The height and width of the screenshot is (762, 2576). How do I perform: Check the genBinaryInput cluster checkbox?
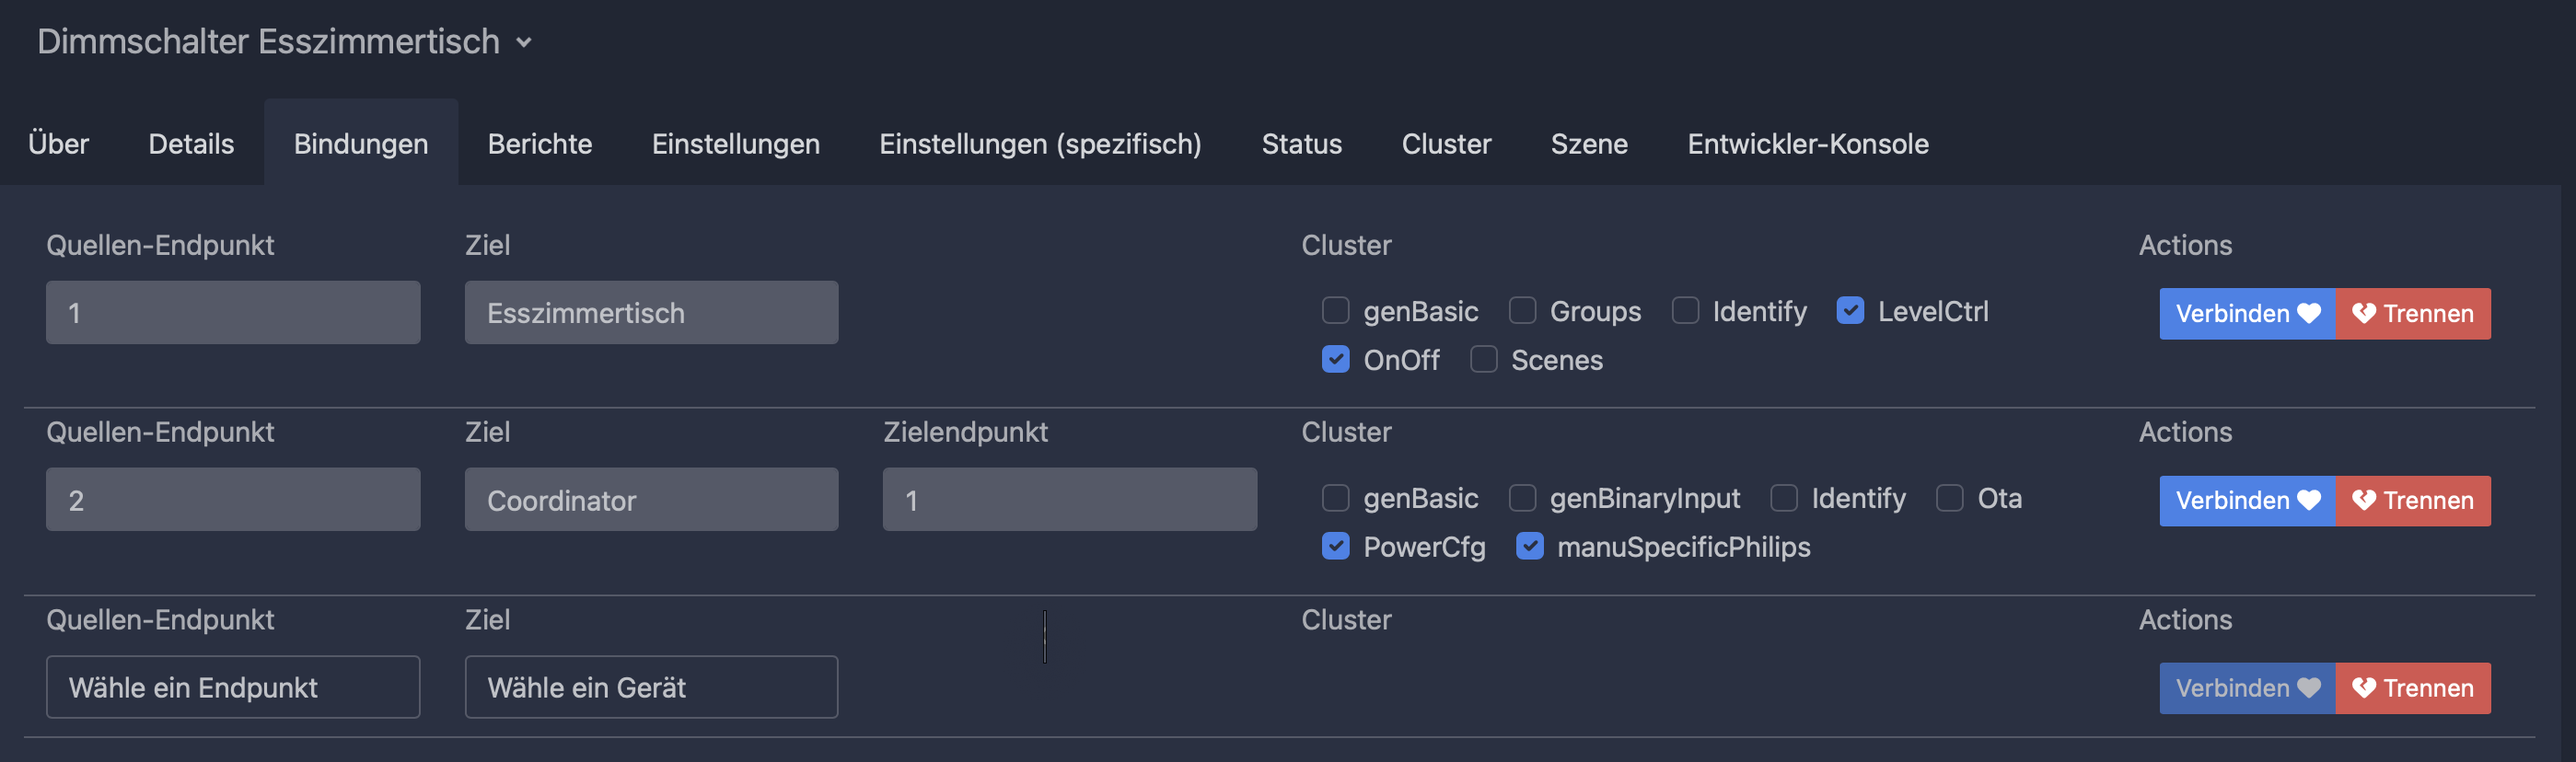coord(1522,498)
